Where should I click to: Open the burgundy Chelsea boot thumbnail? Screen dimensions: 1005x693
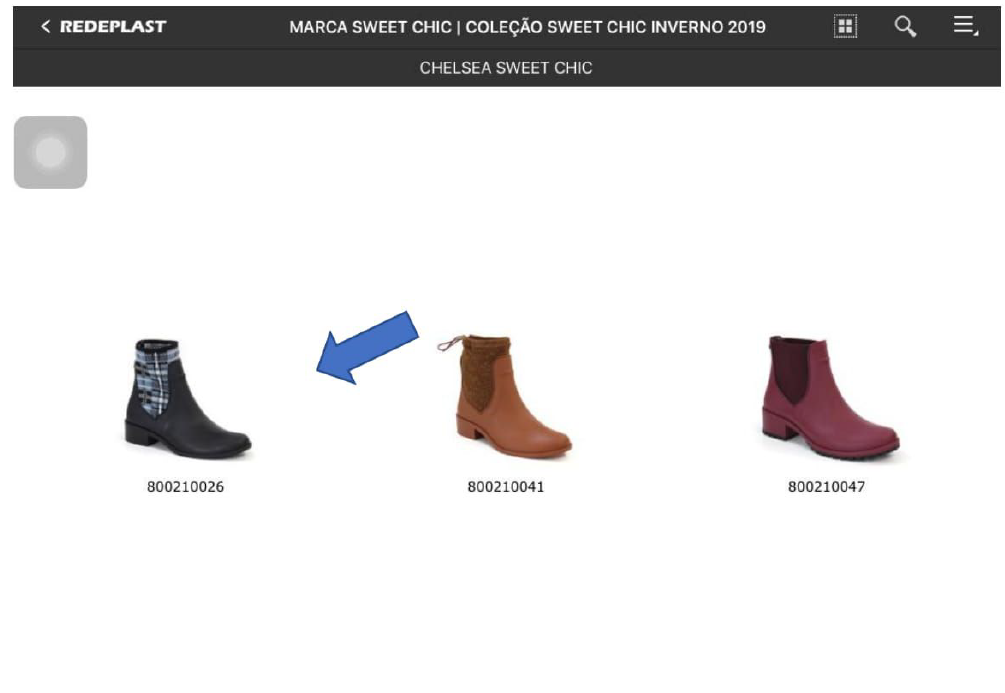(x=830, y=397)
